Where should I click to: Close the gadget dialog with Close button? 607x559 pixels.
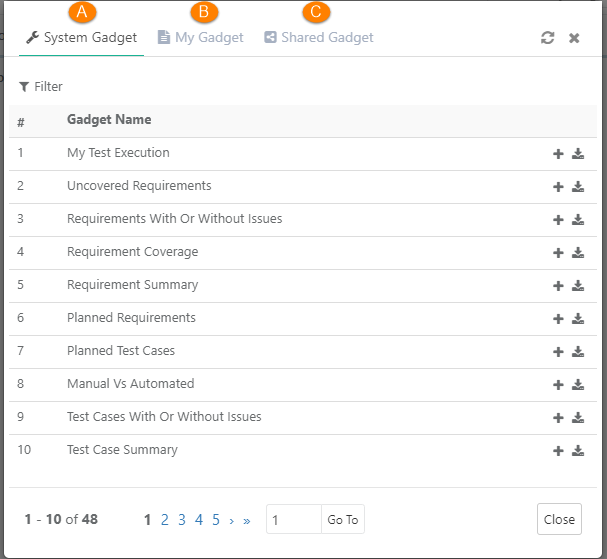pyautogui.click(x=559, y=520)
